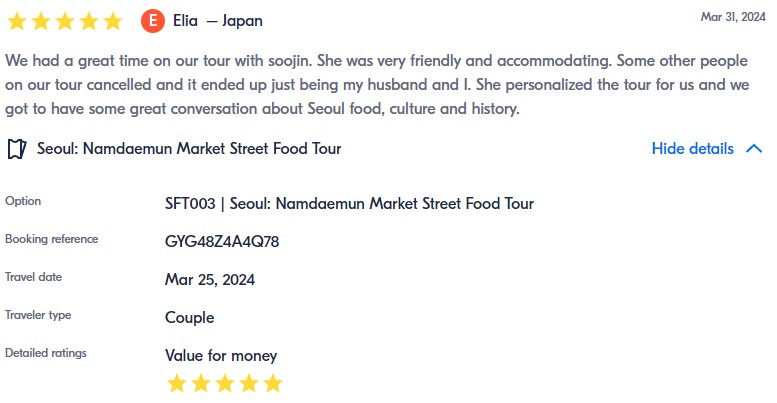
Task: Click booking reference GYG48Z4A4Q78
Action: 222,241
